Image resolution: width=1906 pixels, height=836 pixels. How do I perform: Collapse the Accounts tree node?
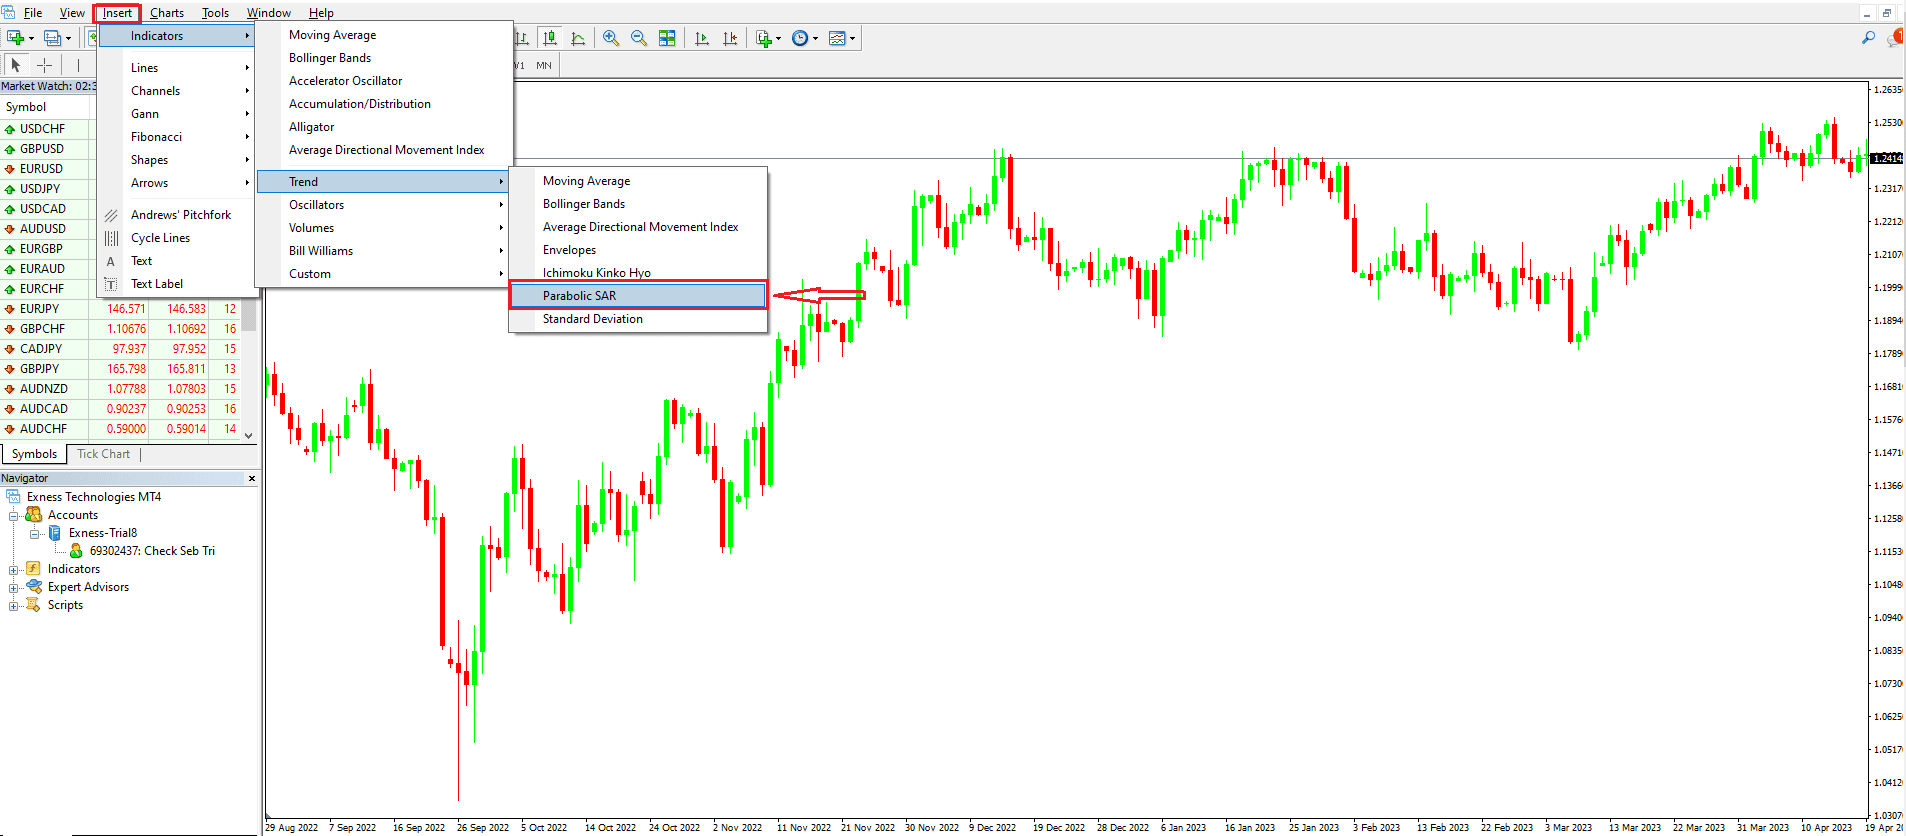click(x=14, y=515)
